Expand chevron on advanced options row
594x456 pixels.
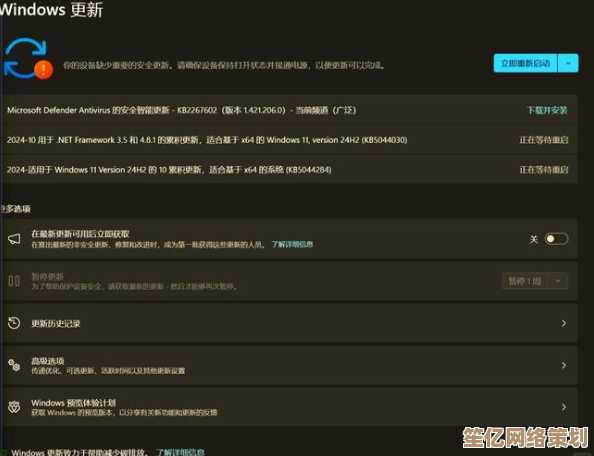pos(564,365)
